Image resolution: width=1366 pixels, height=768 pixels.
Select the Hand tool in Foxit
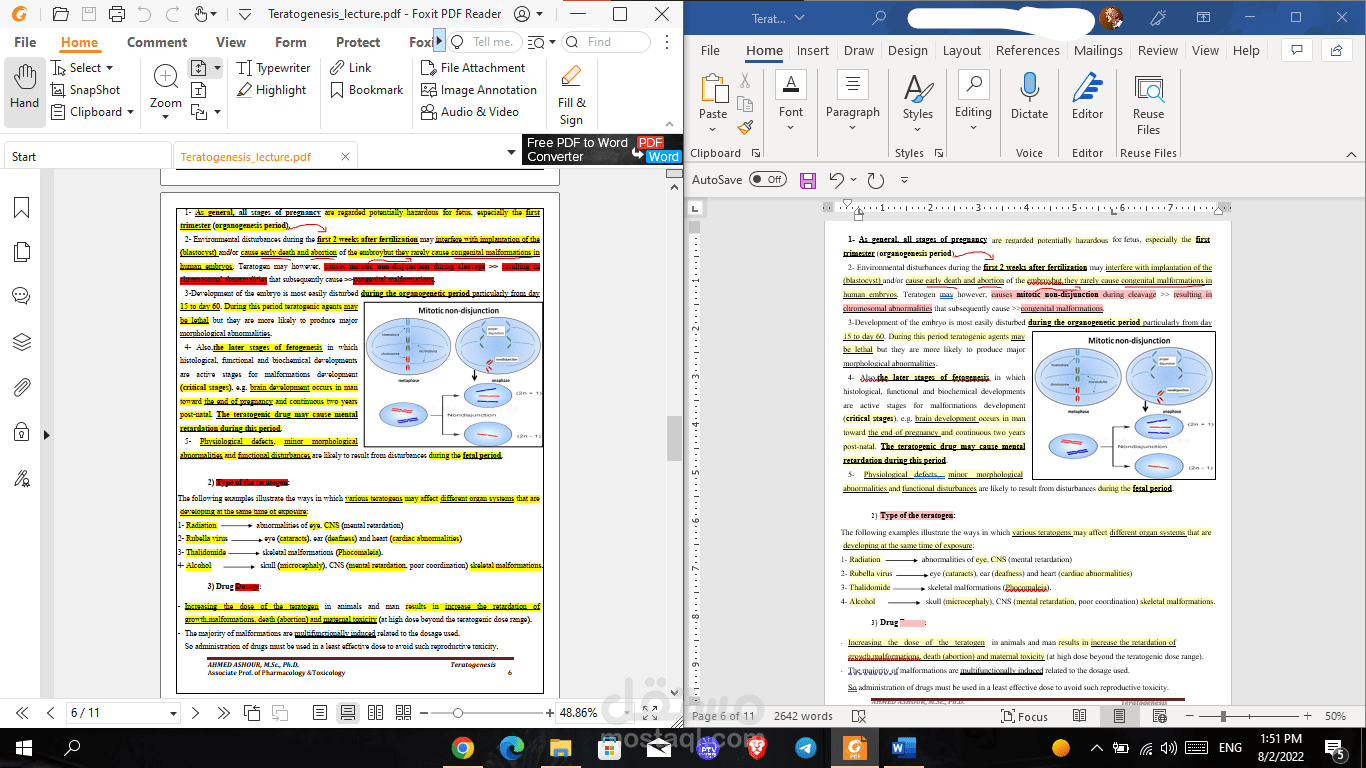[24, 90]
